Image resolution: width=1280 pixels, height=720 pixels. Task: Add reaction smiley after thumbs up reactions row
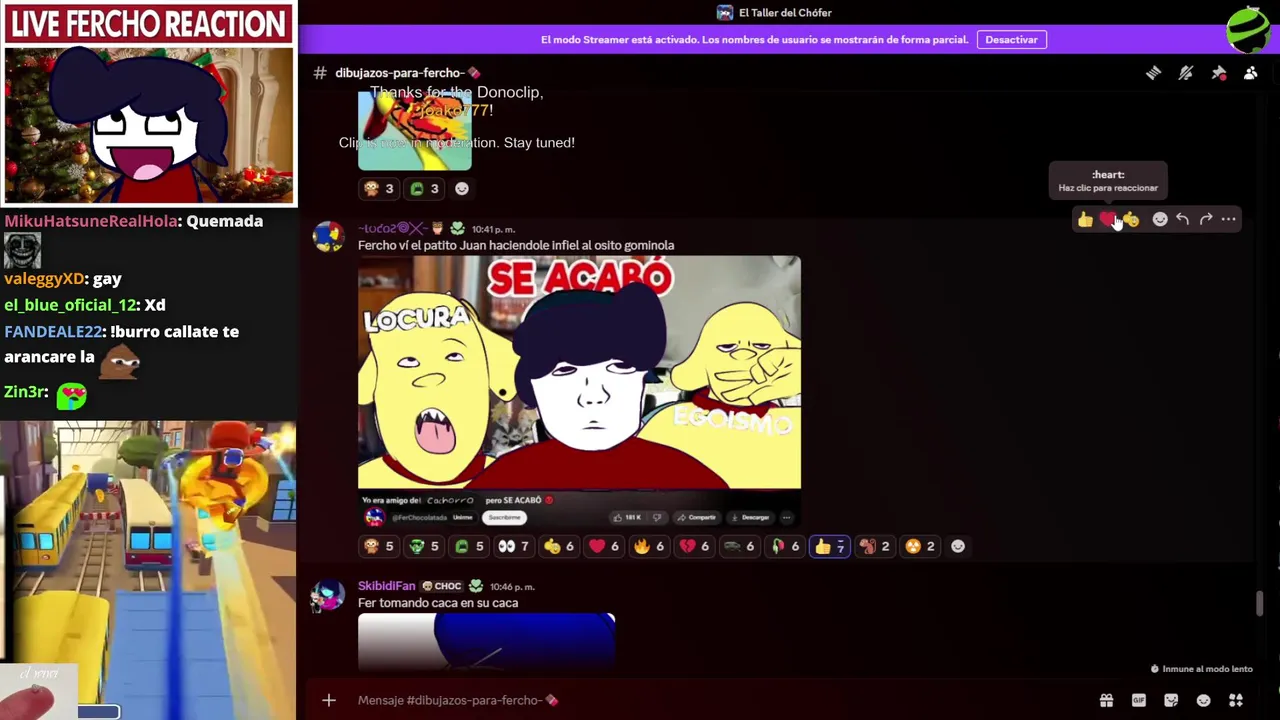coord(958,546)
